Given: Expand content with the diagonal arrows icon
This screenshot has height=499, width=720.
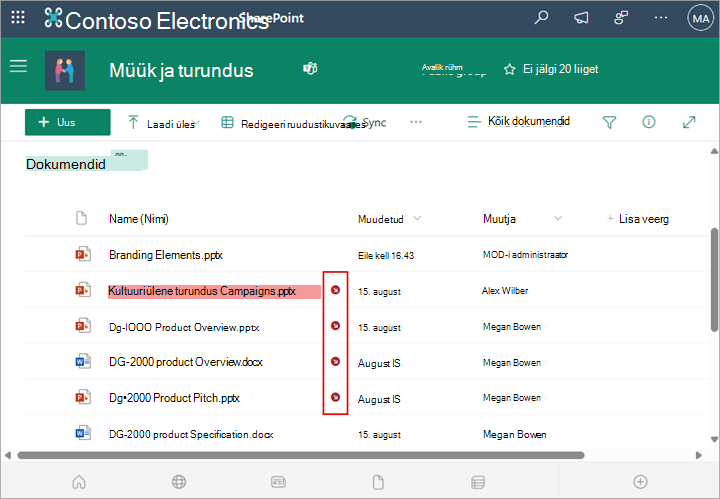Looking at the screenshot, I should [689, 122].
